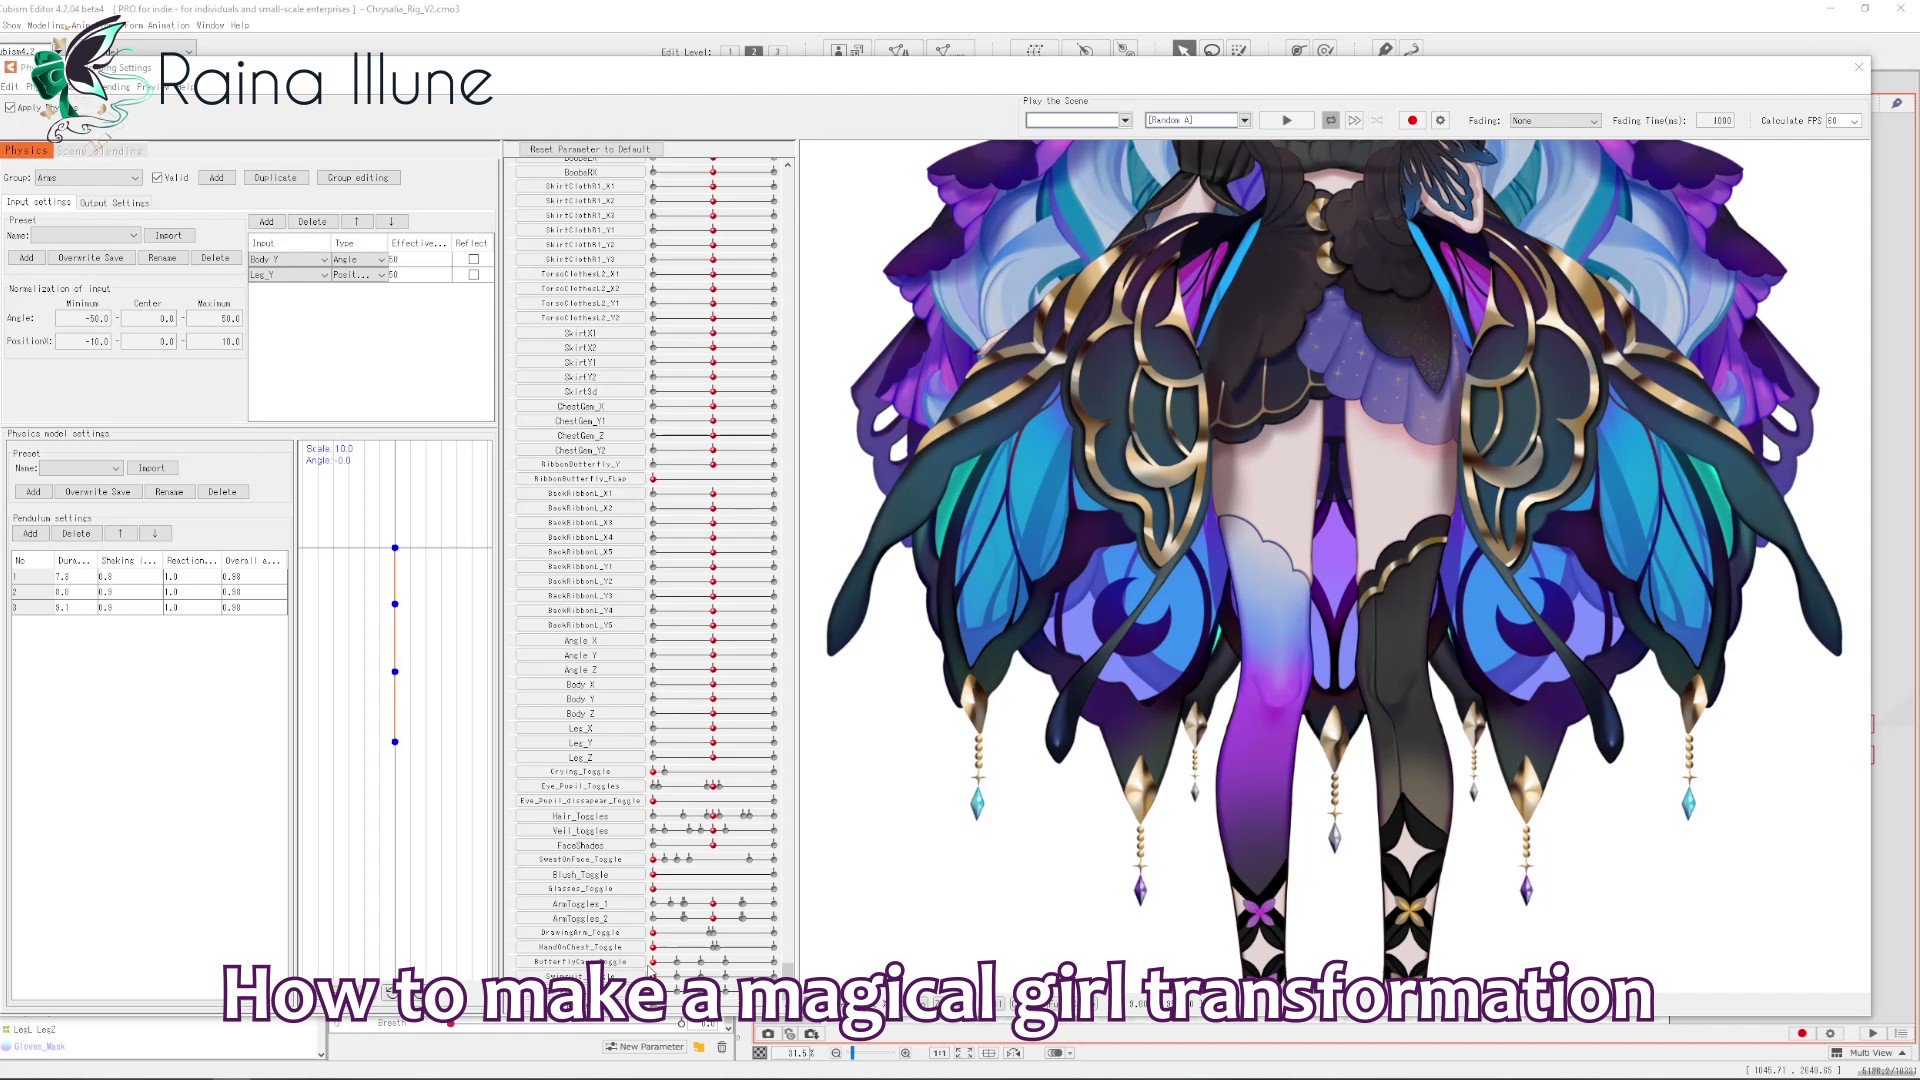The width and height of the screenshot is (1920, 1080).
Task: Click the fit-to-screen icon
Action: 964,1053
